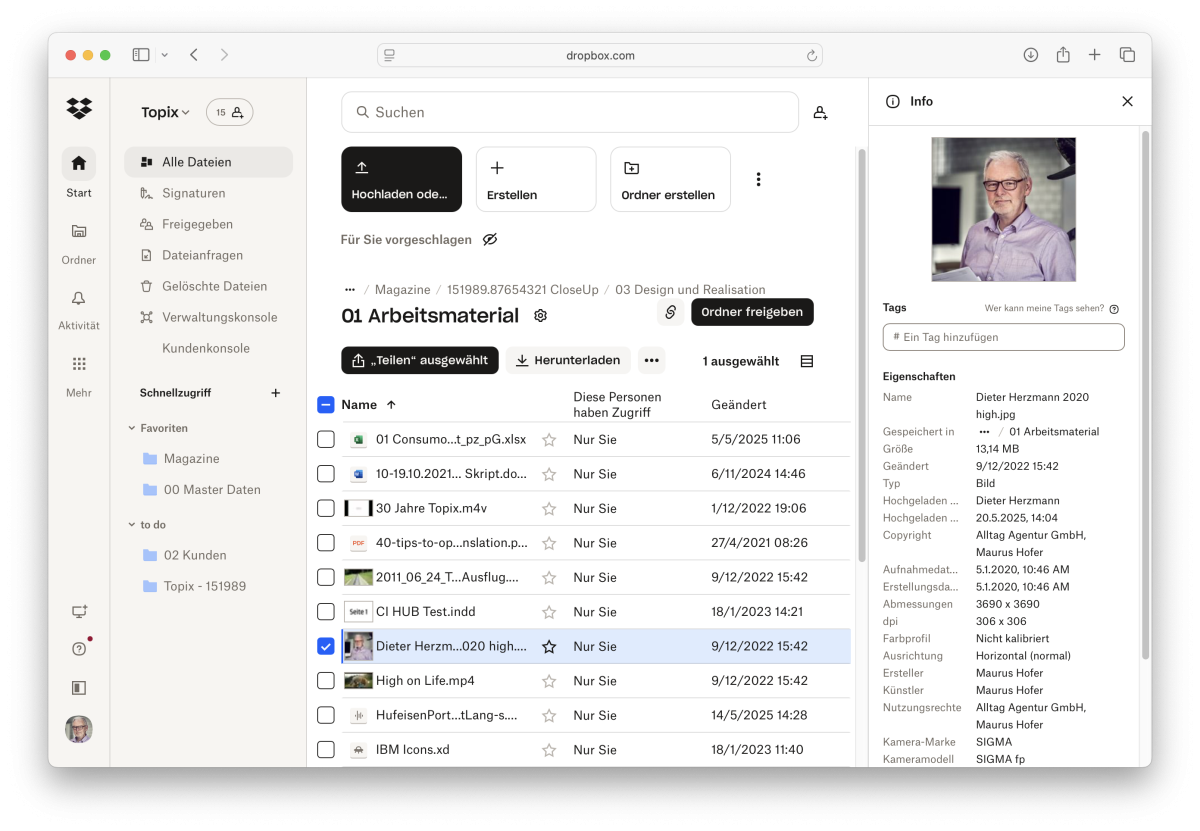Follow the 'Wer kann meine Tags sehen?' link
The height and width of the screenshot is (831, 1200).
click(1045, 309)
